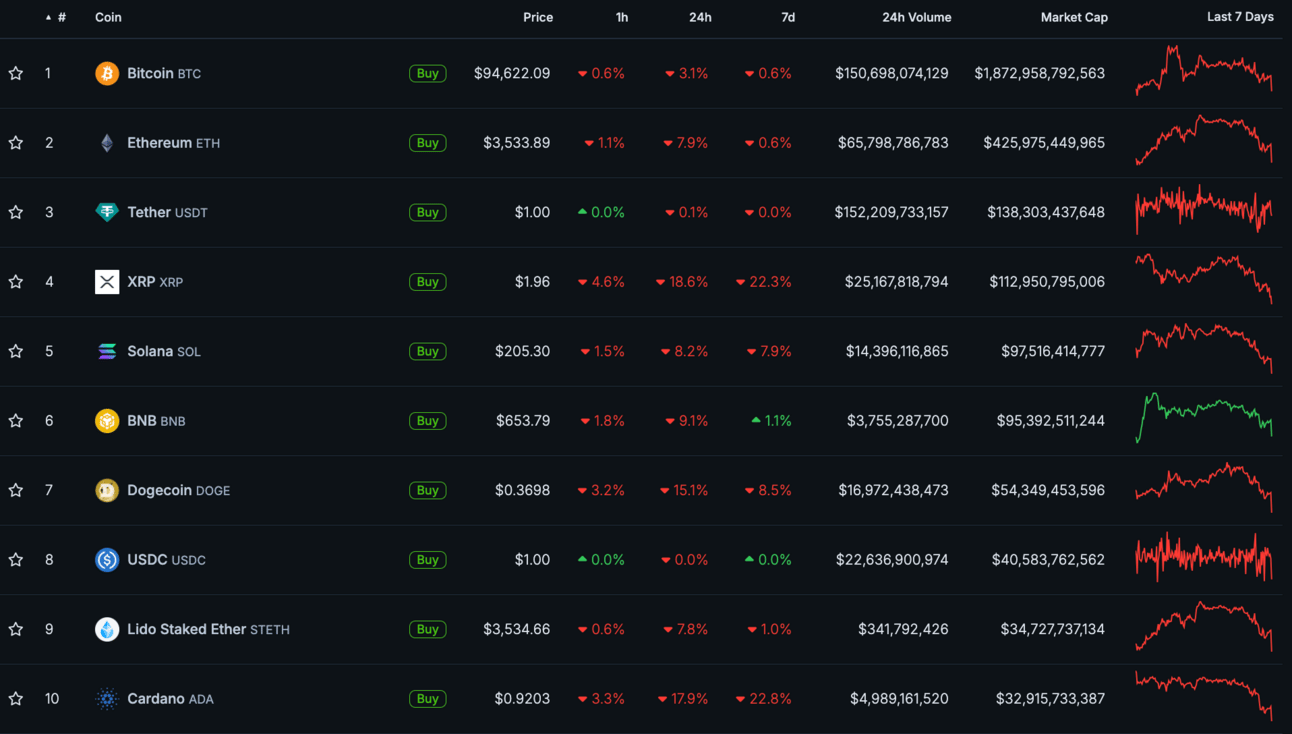Click the Last 7 Days column header
The image size is (1292, 734).
pos(1240,17)
